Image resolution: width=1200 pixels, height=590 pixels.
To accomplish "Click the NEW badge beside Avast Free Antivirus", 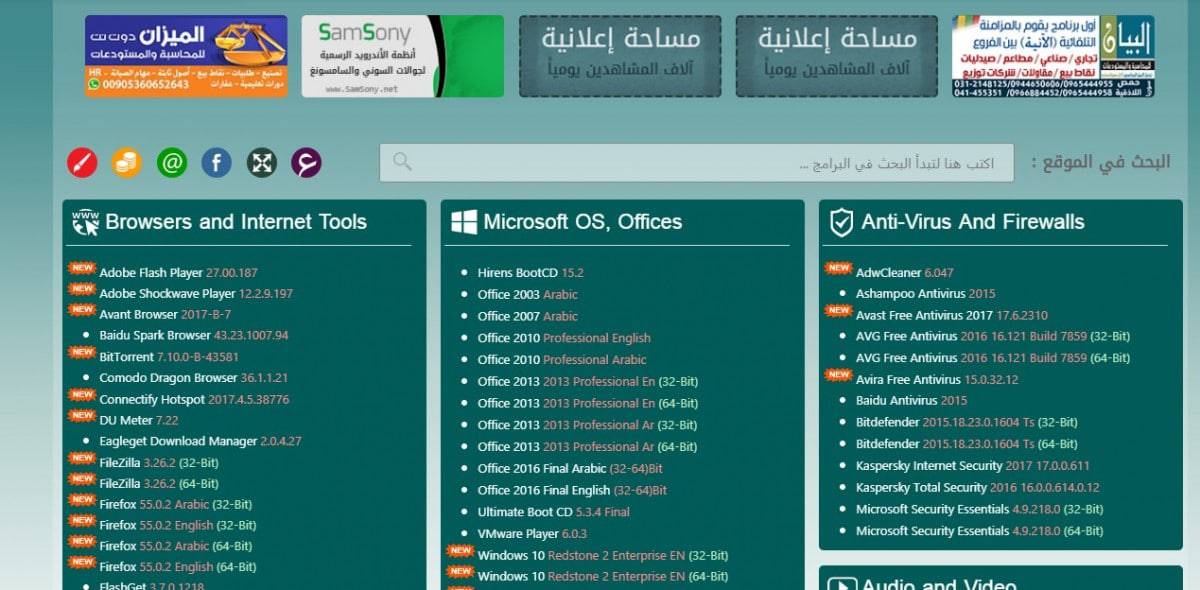I will 838,312.
